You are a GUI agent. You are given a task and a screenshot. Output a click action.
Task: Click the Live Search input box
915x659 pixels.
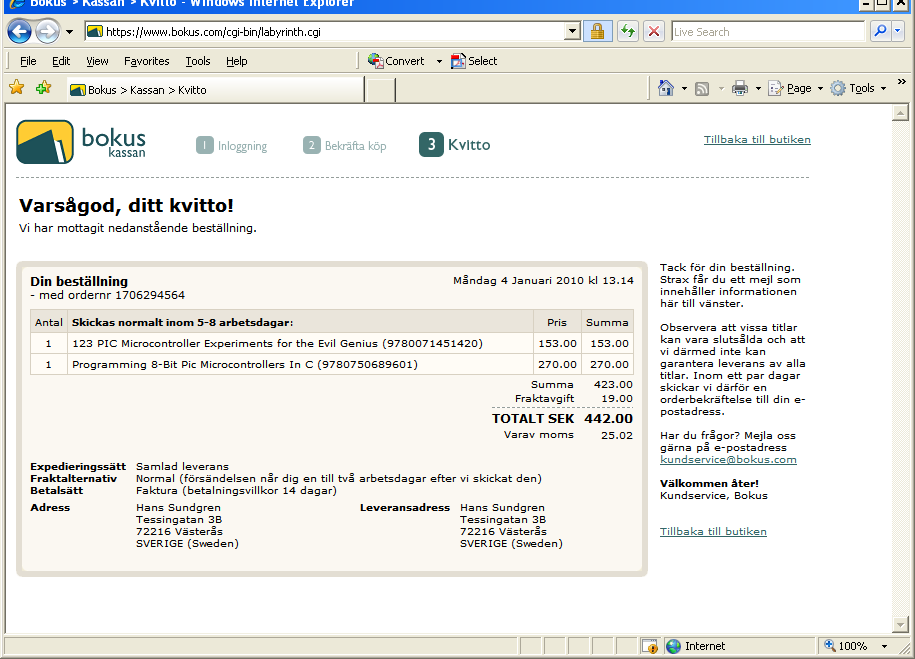point(767,32)
